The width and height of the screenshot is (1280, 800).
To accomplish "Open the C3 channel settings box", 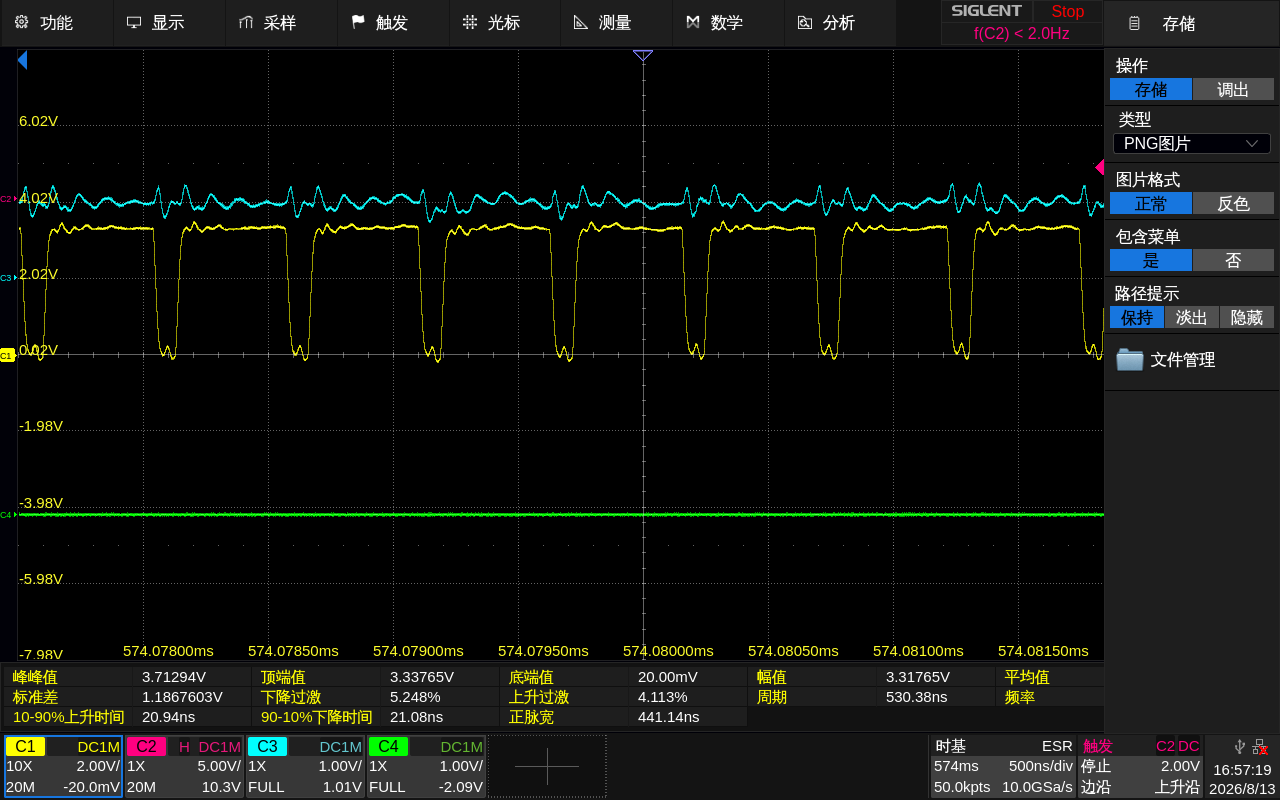I will pyautogui.click(x=305, y=766).
